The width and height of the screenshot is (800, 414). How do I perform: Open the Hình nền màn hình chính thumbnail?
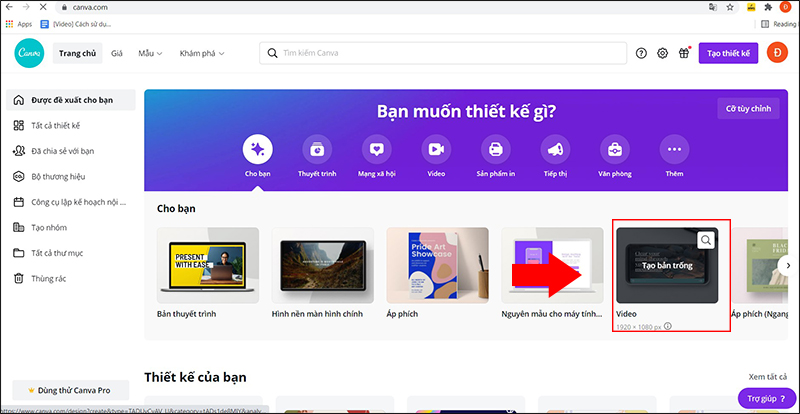322,265
